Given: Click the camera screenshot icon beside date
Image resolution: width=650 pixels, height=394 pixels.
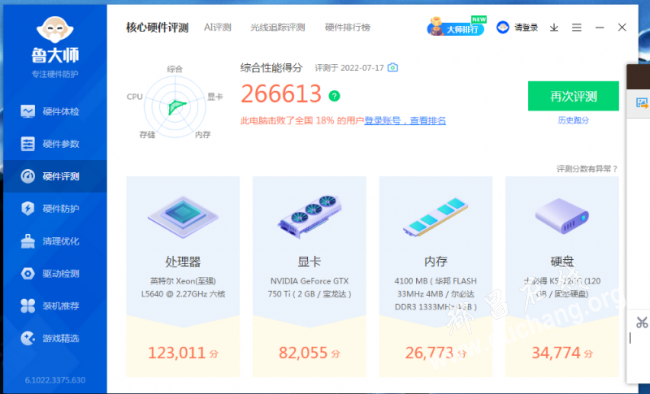Looking at the screenshot, I should (x=393, y=67).
